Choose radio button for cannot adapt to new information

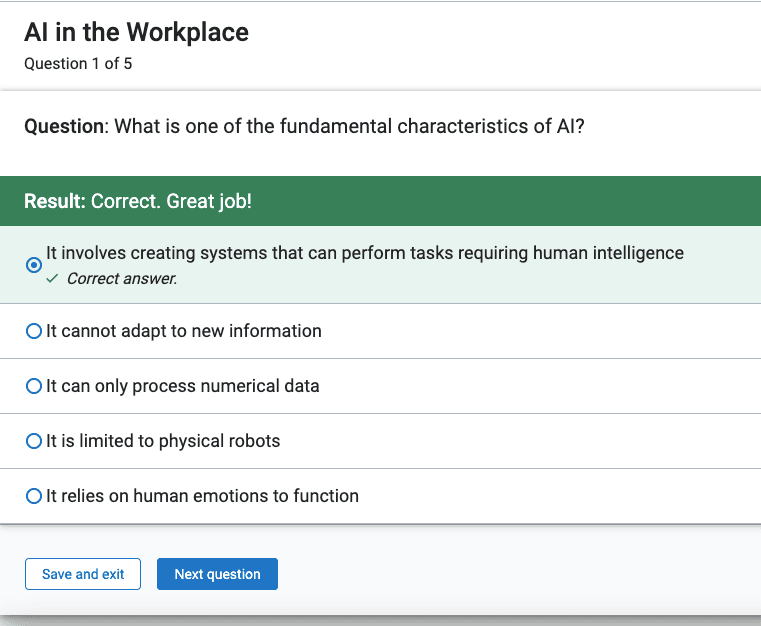tap(33, 331)
